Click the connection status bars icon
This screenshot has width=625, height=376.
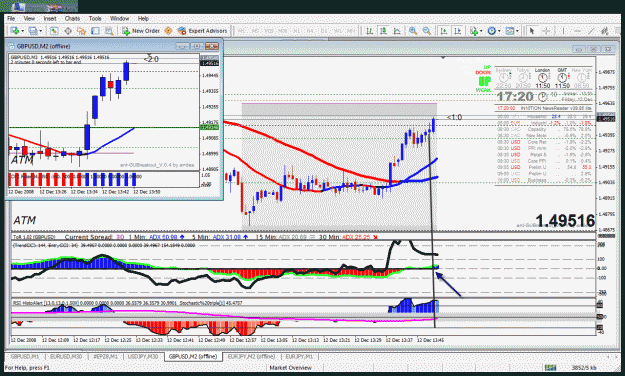(x=550, y=368)
